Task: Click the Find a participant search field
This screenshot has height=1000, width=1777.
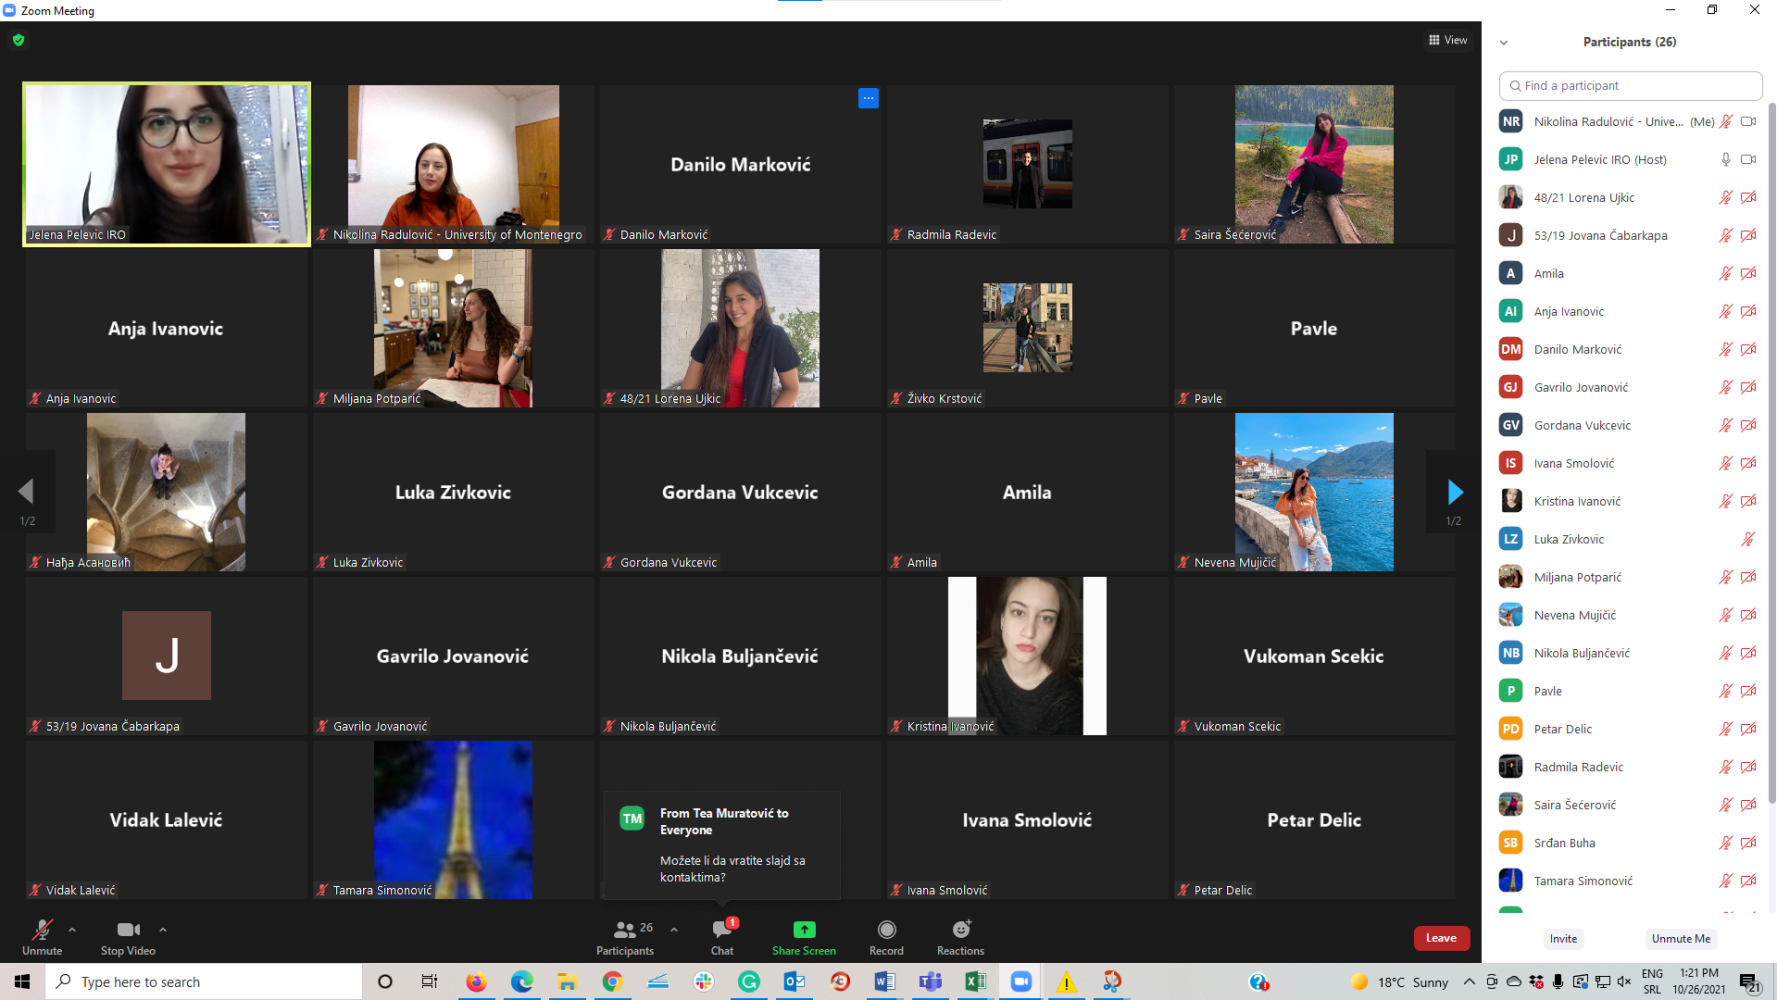Action: pos(1630,86)
